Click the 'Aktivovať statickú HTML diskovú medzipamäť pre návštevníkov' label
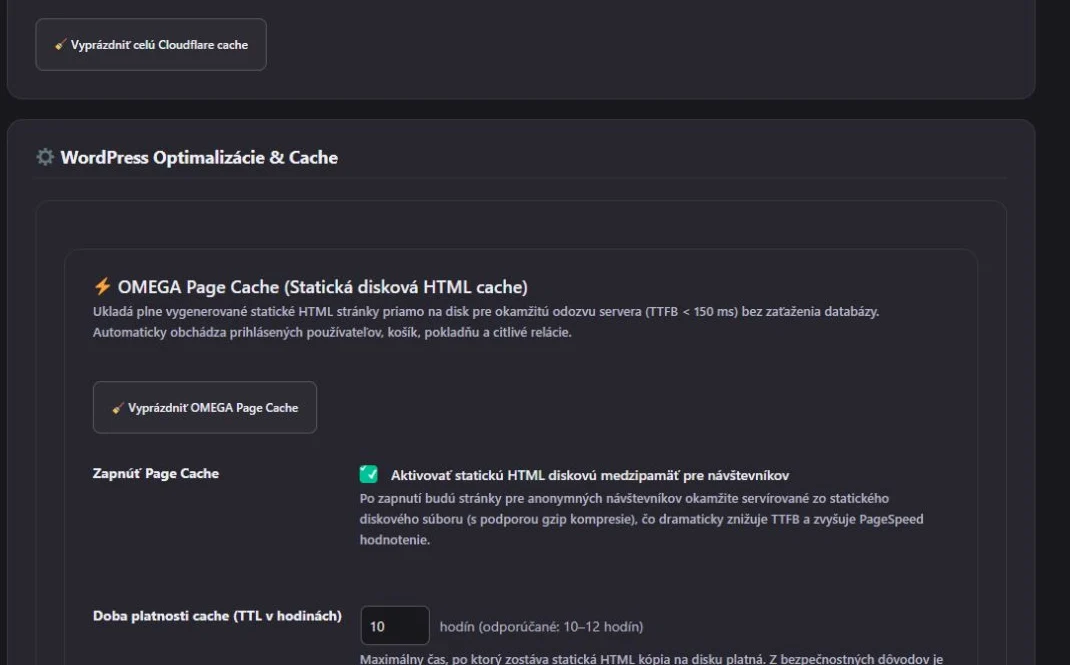Screen dimensions: 1070x665 pyautogui.click(x=590, y=475)
